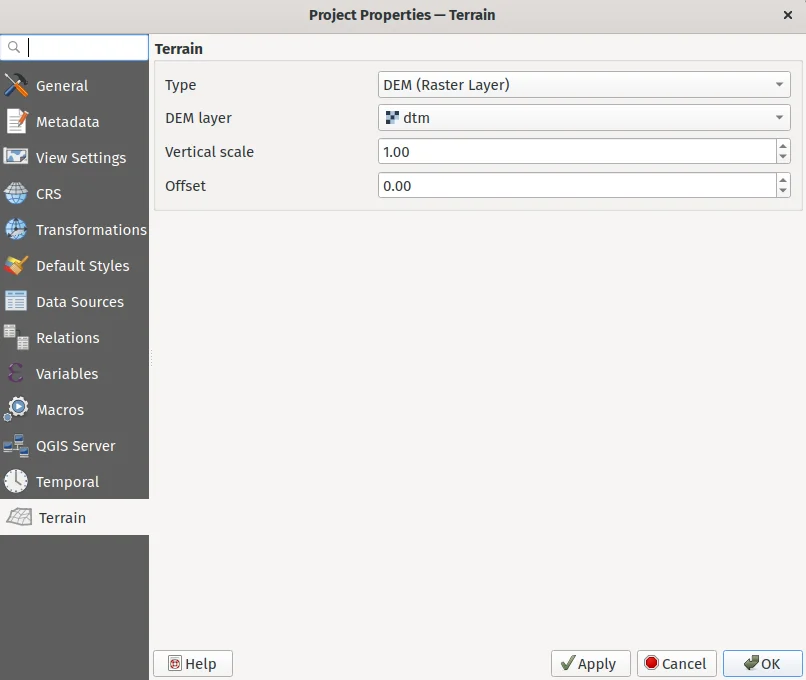The image size is (806, 680).
Task: Switch to View Settings tab
Action: 80,158
